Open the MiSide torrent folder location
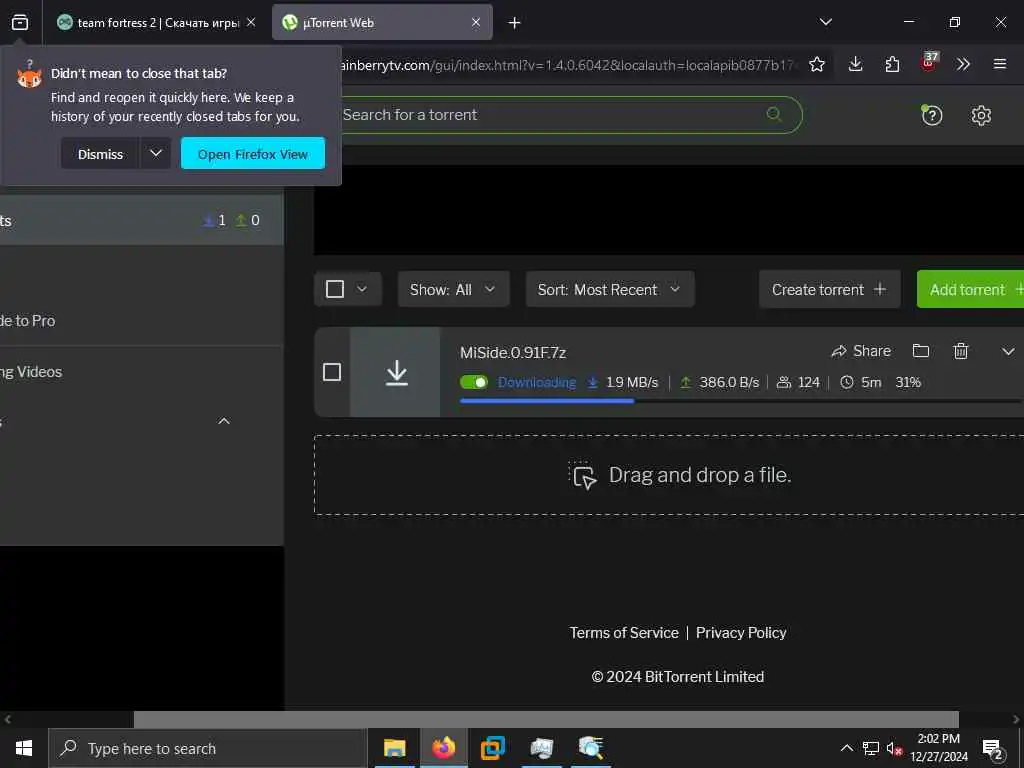1024x768 pixels. (x=921, y=351)
